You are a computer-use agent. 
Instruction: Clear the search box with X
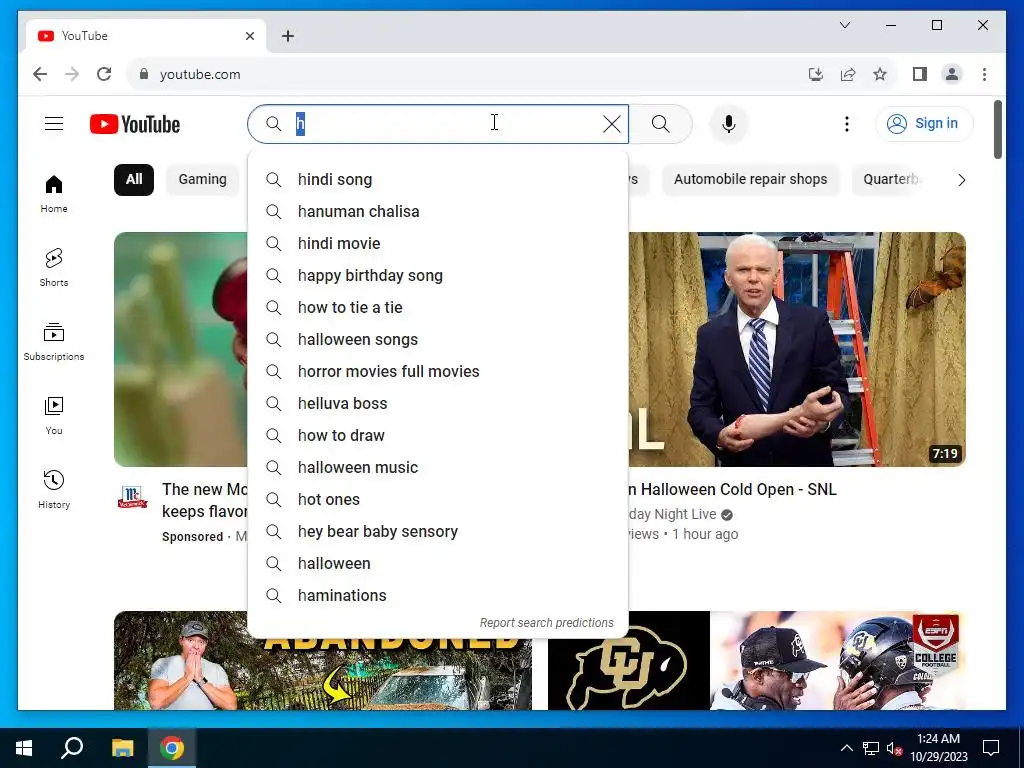click(x=612, y=124)
